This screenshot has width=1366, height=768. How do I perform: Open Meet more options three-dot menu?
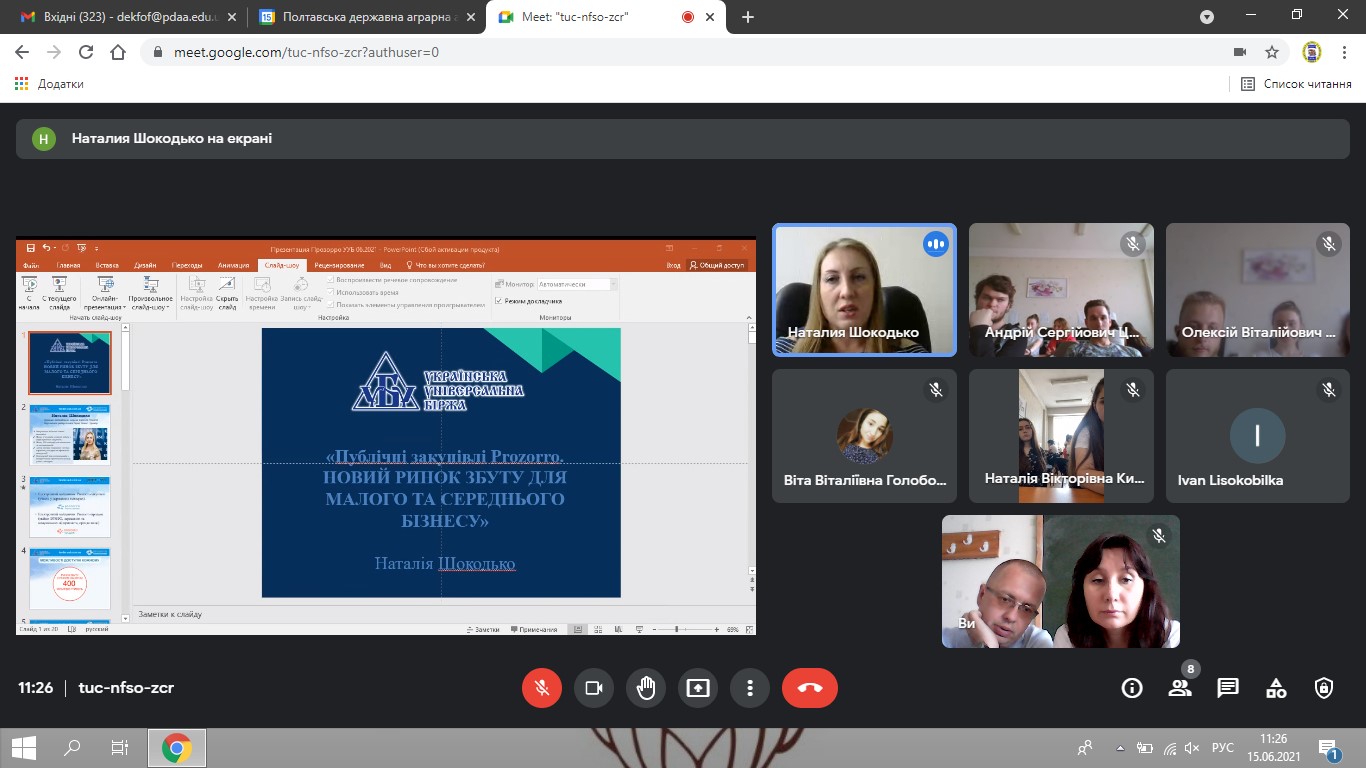750,688
